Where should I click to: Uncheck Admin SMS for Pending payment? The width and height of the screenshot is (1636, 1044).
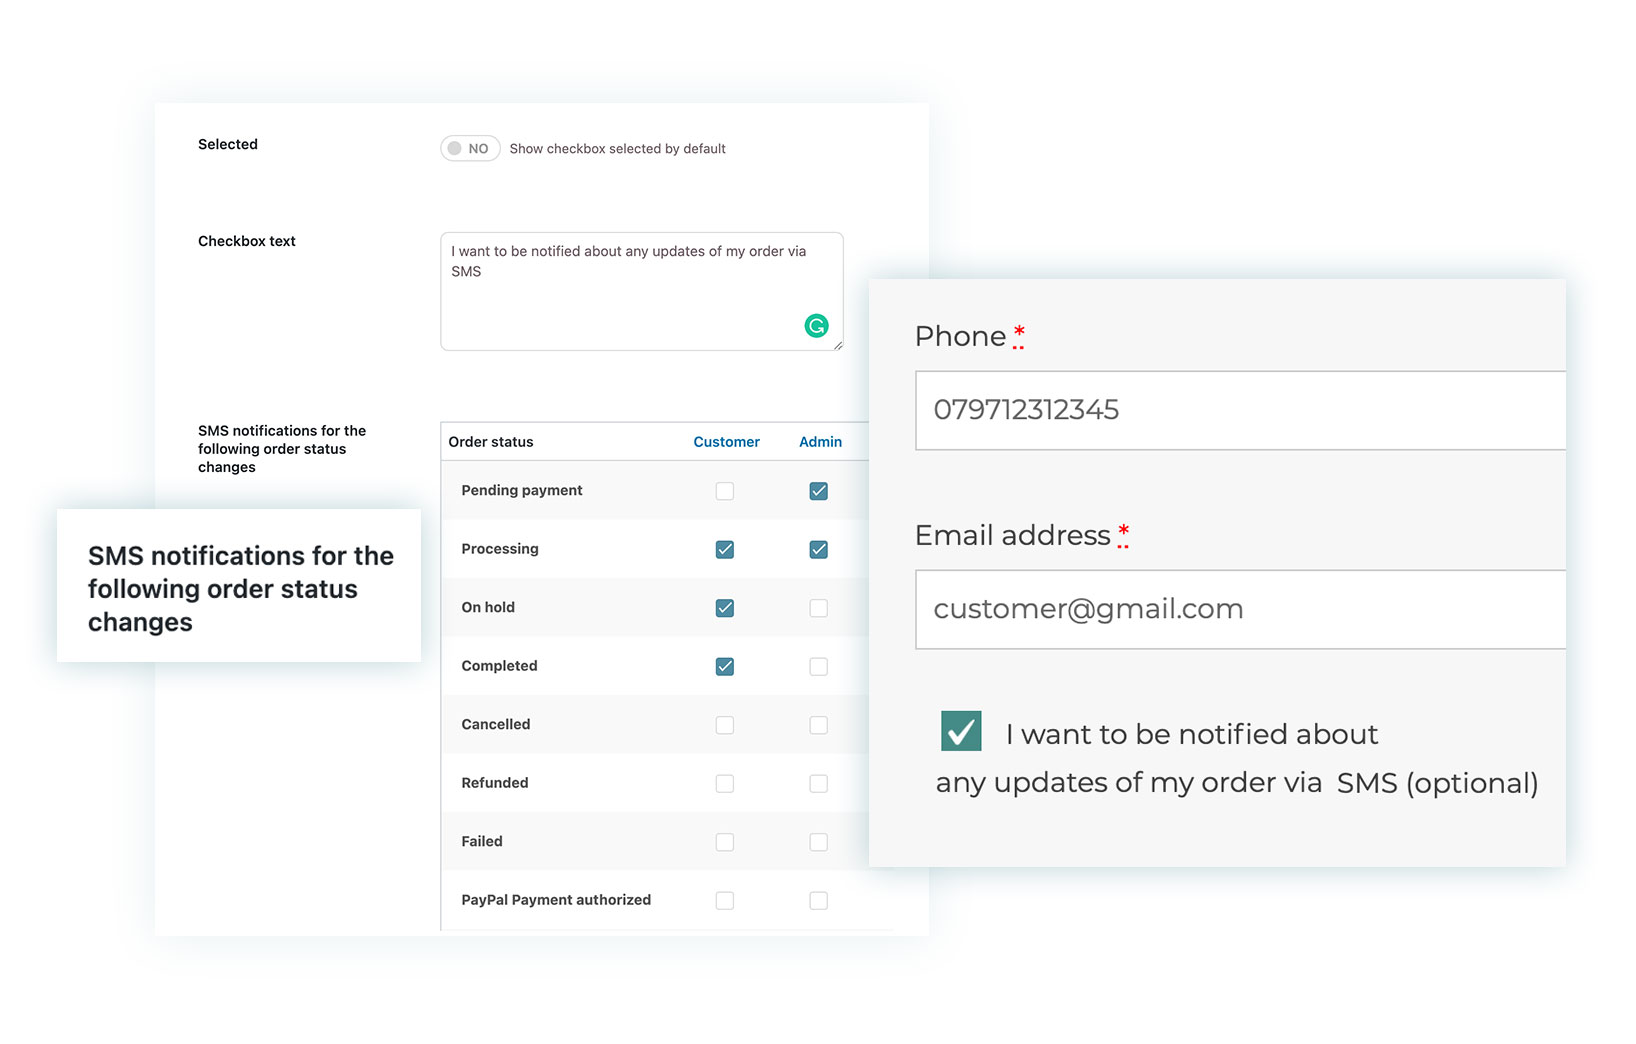point(818,491)
